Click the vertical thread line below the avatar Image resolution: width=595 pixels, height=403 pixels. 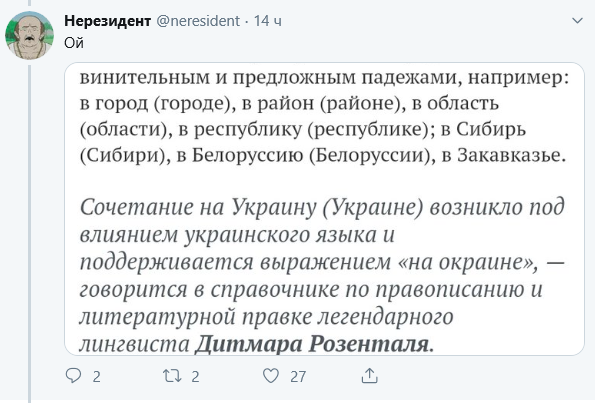(30, 232)
